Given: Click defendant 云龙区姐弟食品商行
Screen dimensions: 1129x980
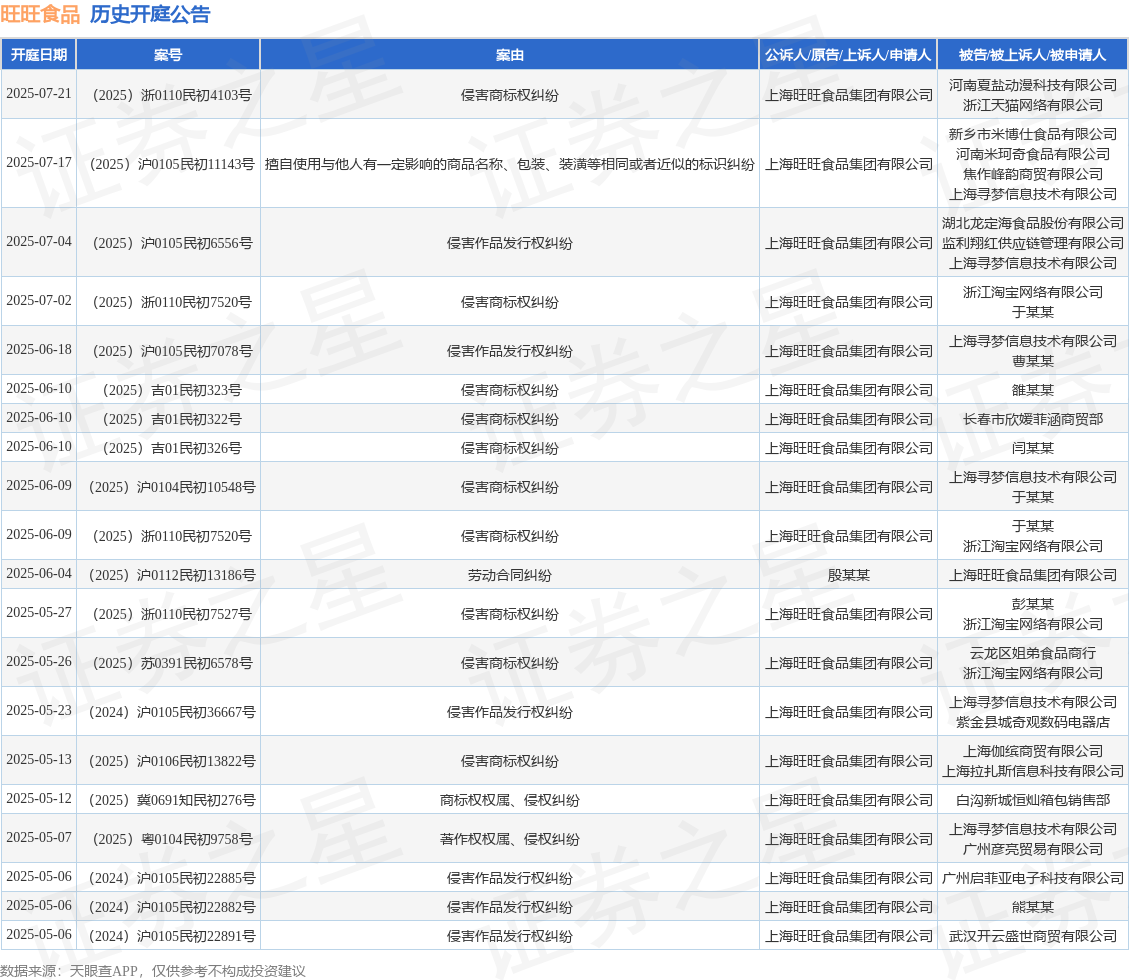Looking at the screenshot, I should [1033, 652].
